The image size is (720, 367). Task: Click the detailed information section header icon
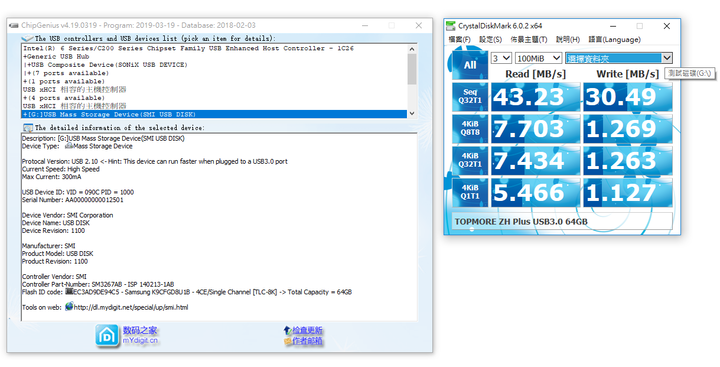coord(28,128)
